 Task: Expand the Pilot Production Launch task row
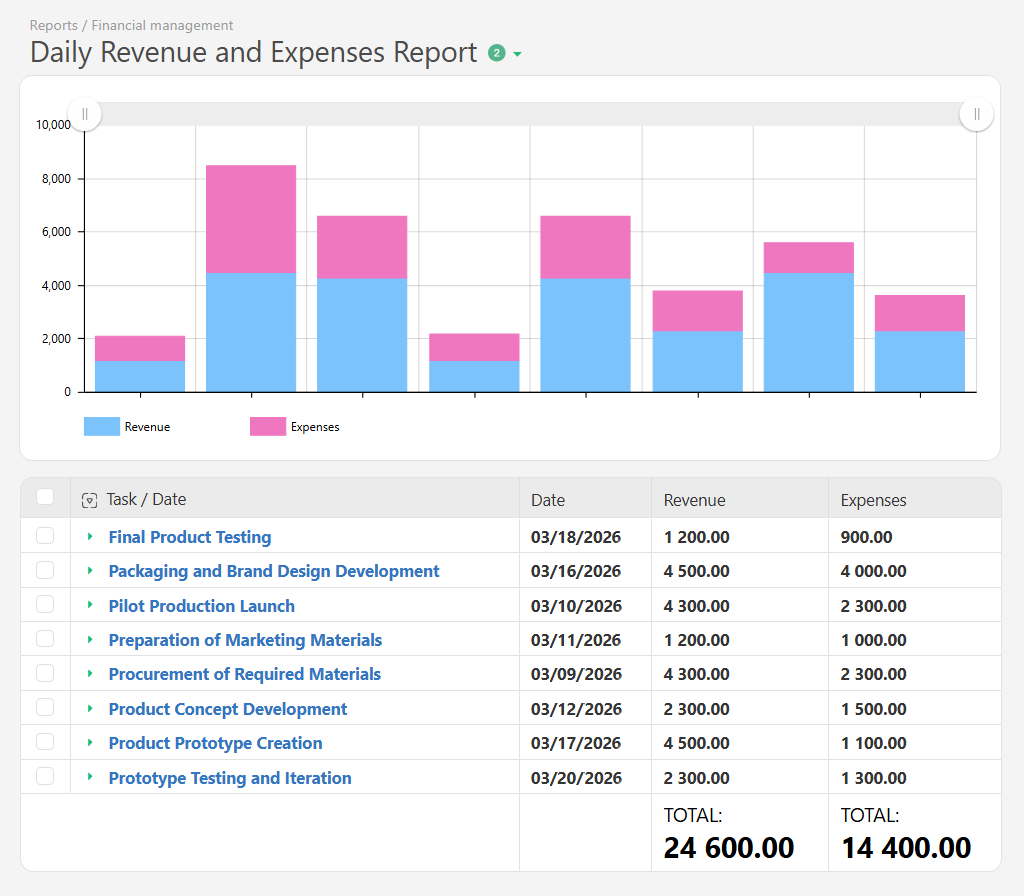click(91, 605)
